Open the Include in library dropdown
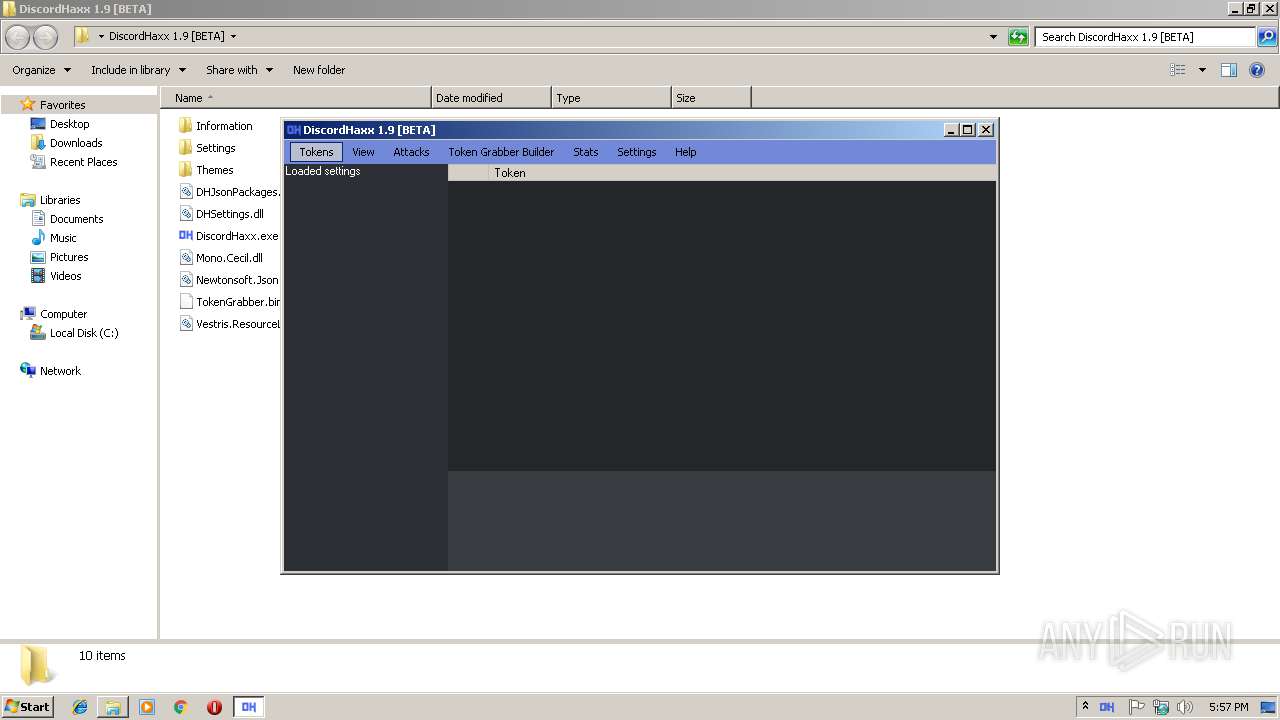This screenshot has height=720, width=1280. point(138,70)
